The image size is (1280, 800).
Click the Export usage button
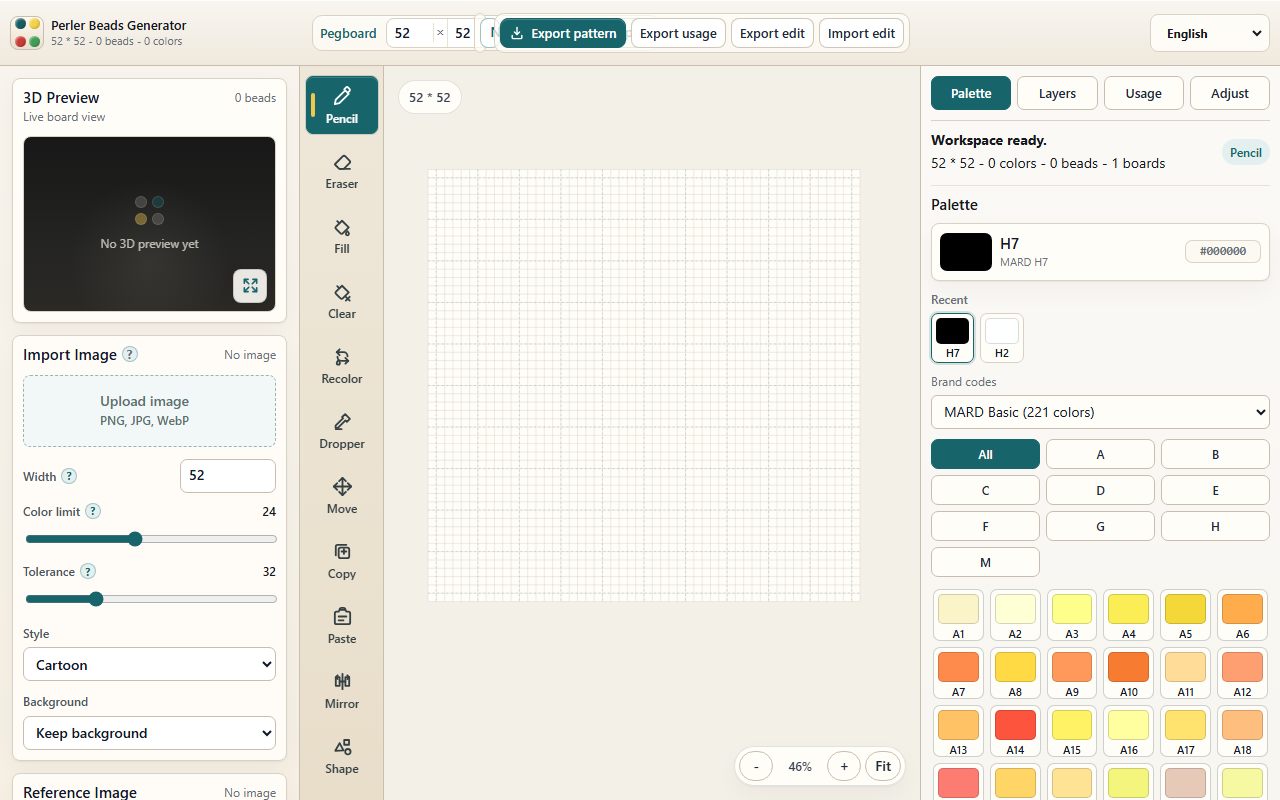(x=678, y=33)
